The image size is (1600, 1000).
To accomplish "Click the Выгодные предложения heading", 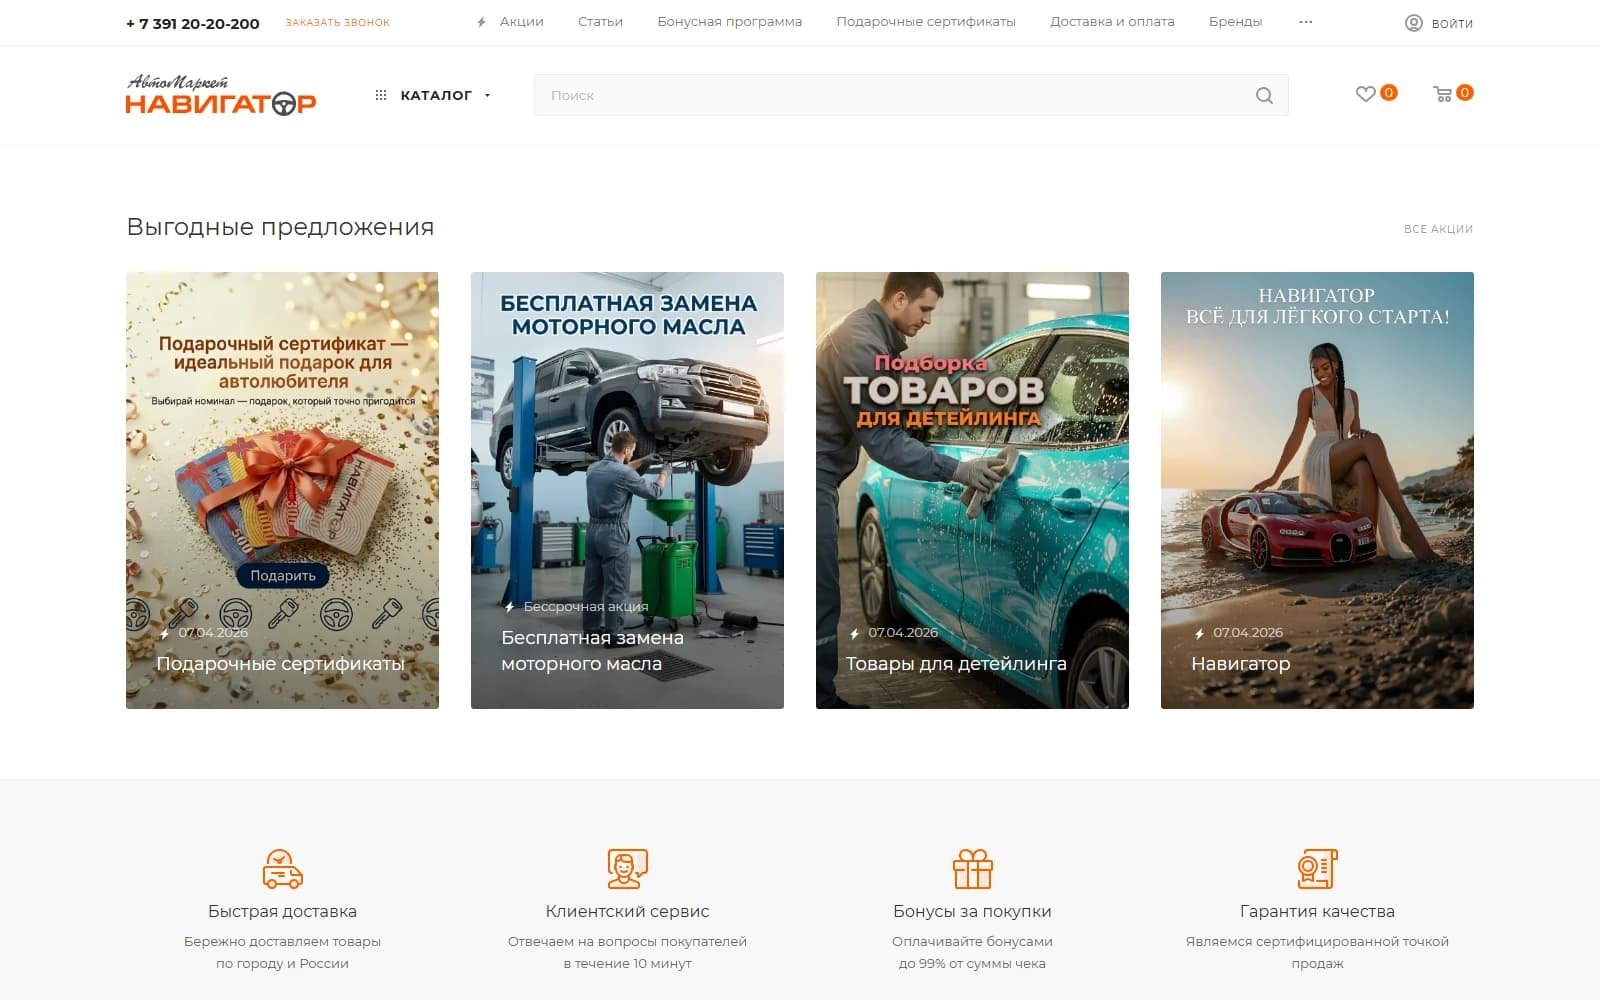I will (280, 227).
